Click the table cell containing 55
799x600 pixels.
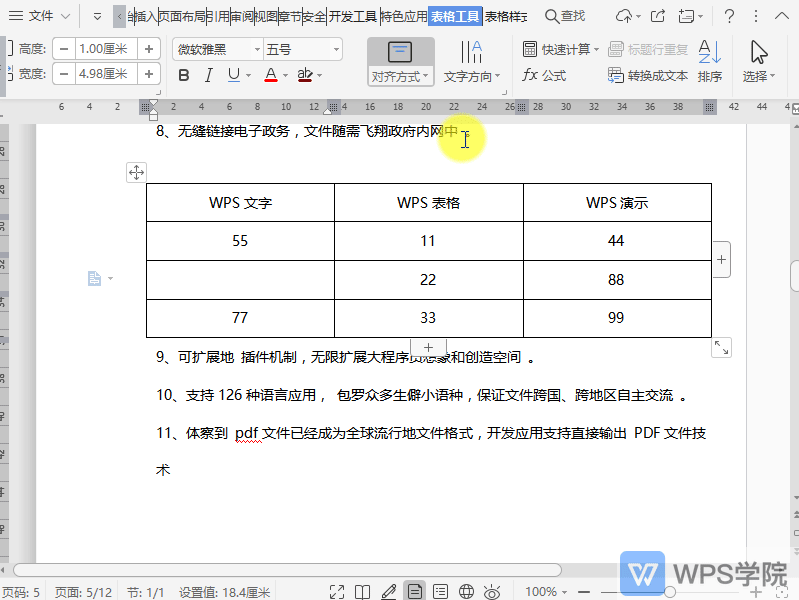click(x=241, y=241)
